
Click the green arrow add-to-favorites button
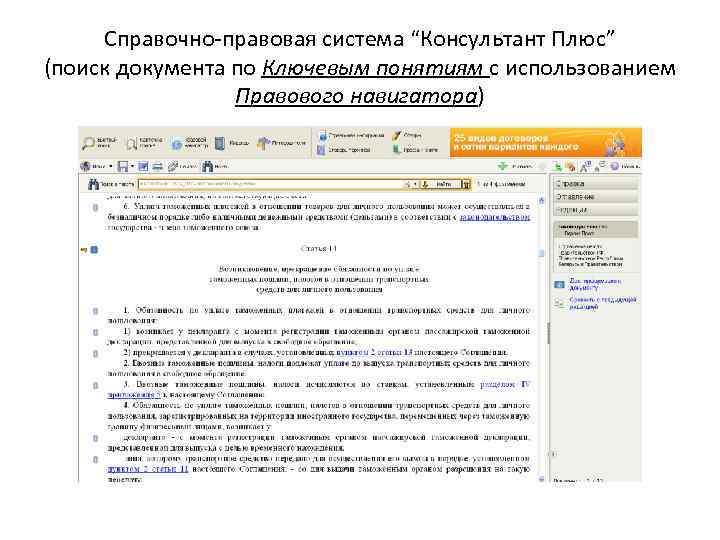(502, 166)
